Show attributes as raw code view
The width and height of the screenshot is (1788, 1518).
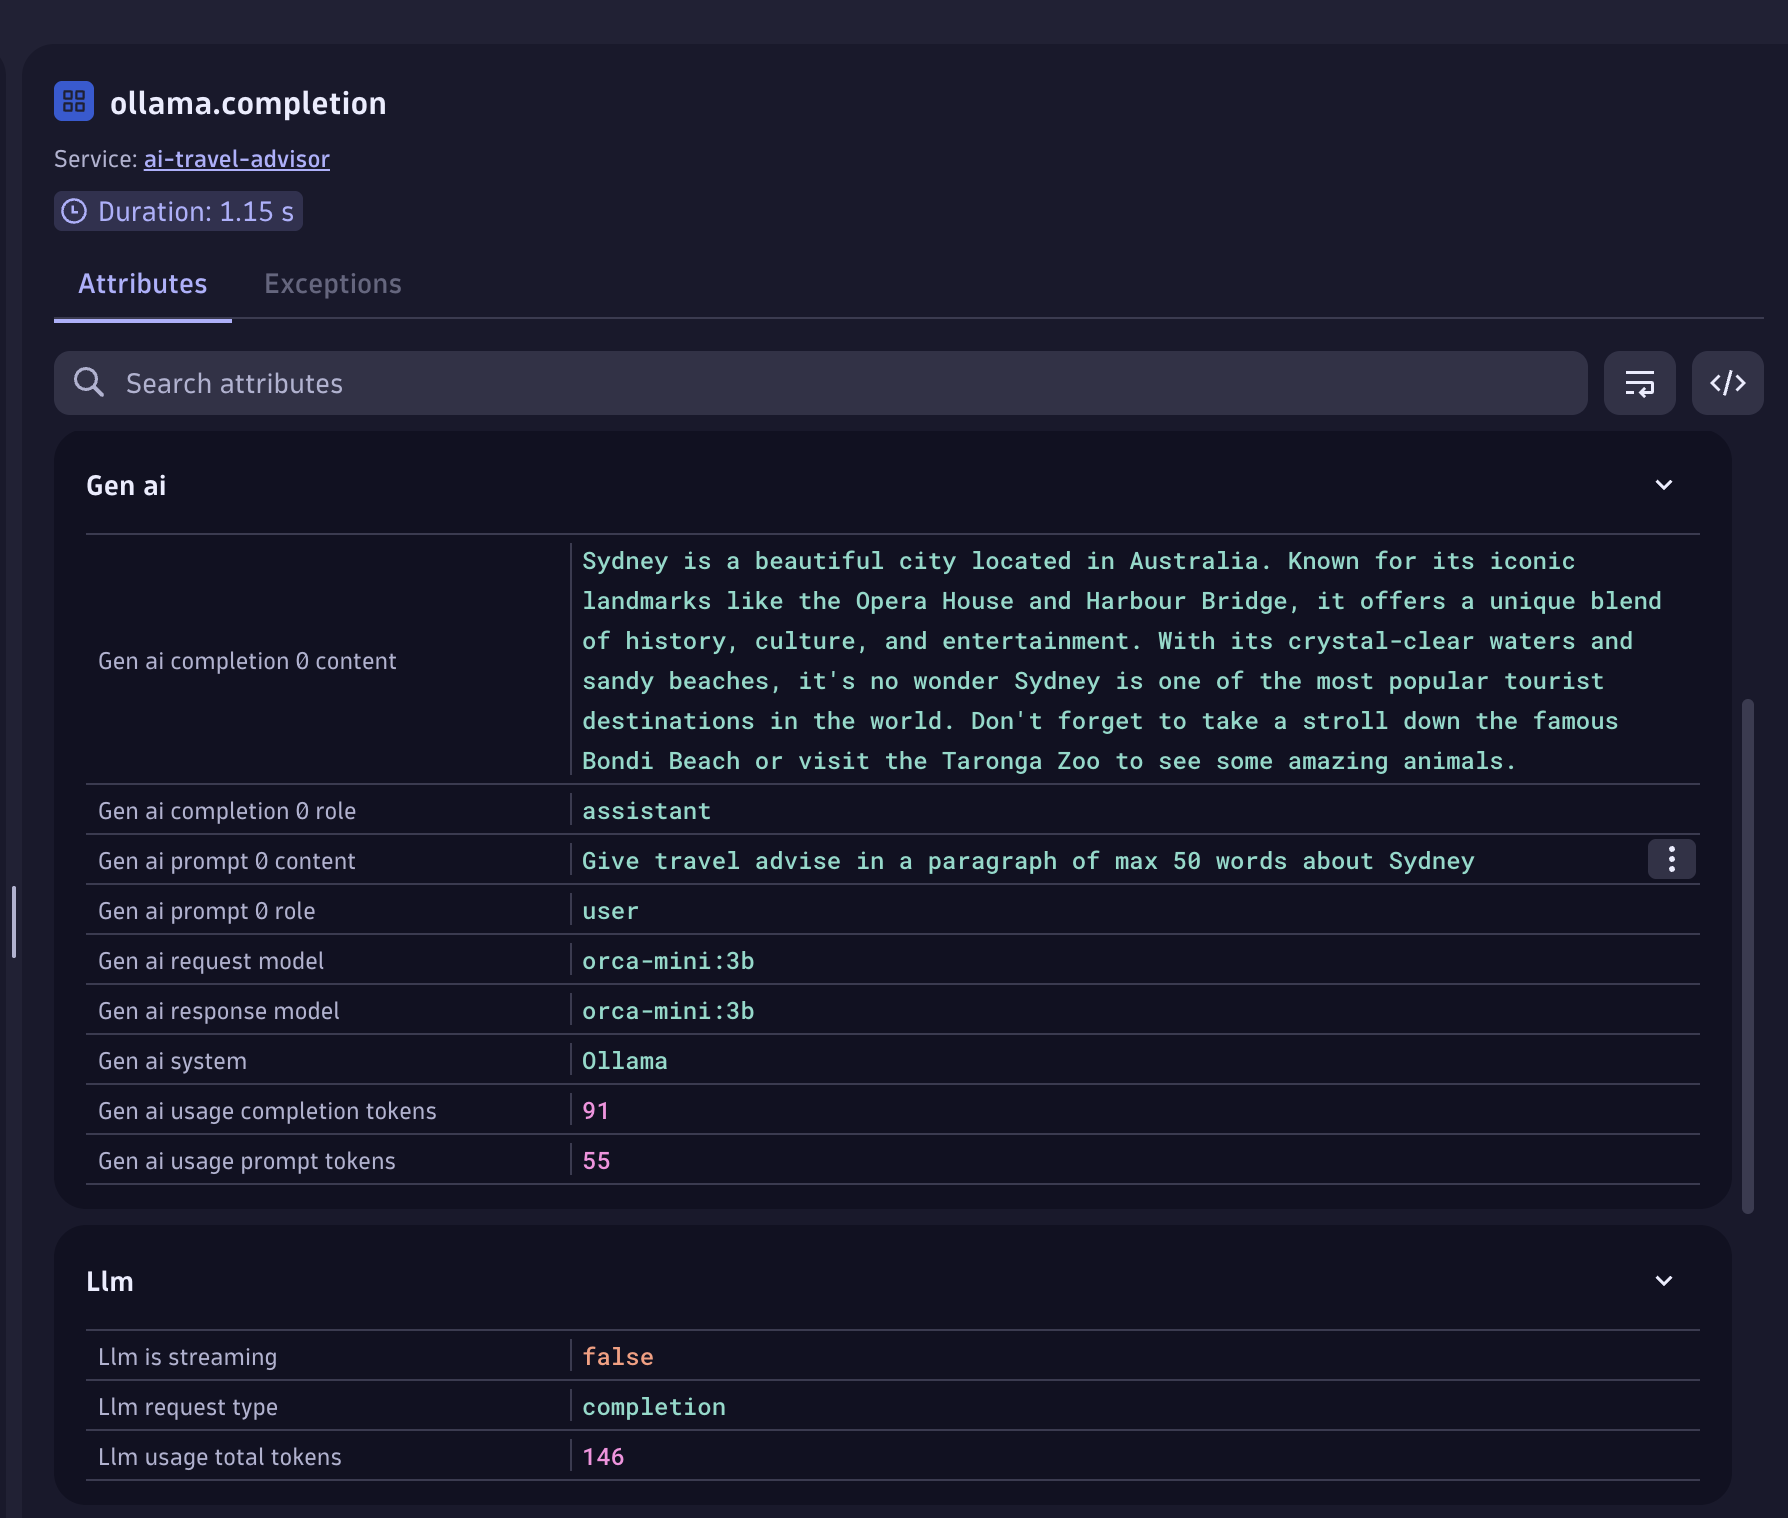click(x=1728, y=383)
